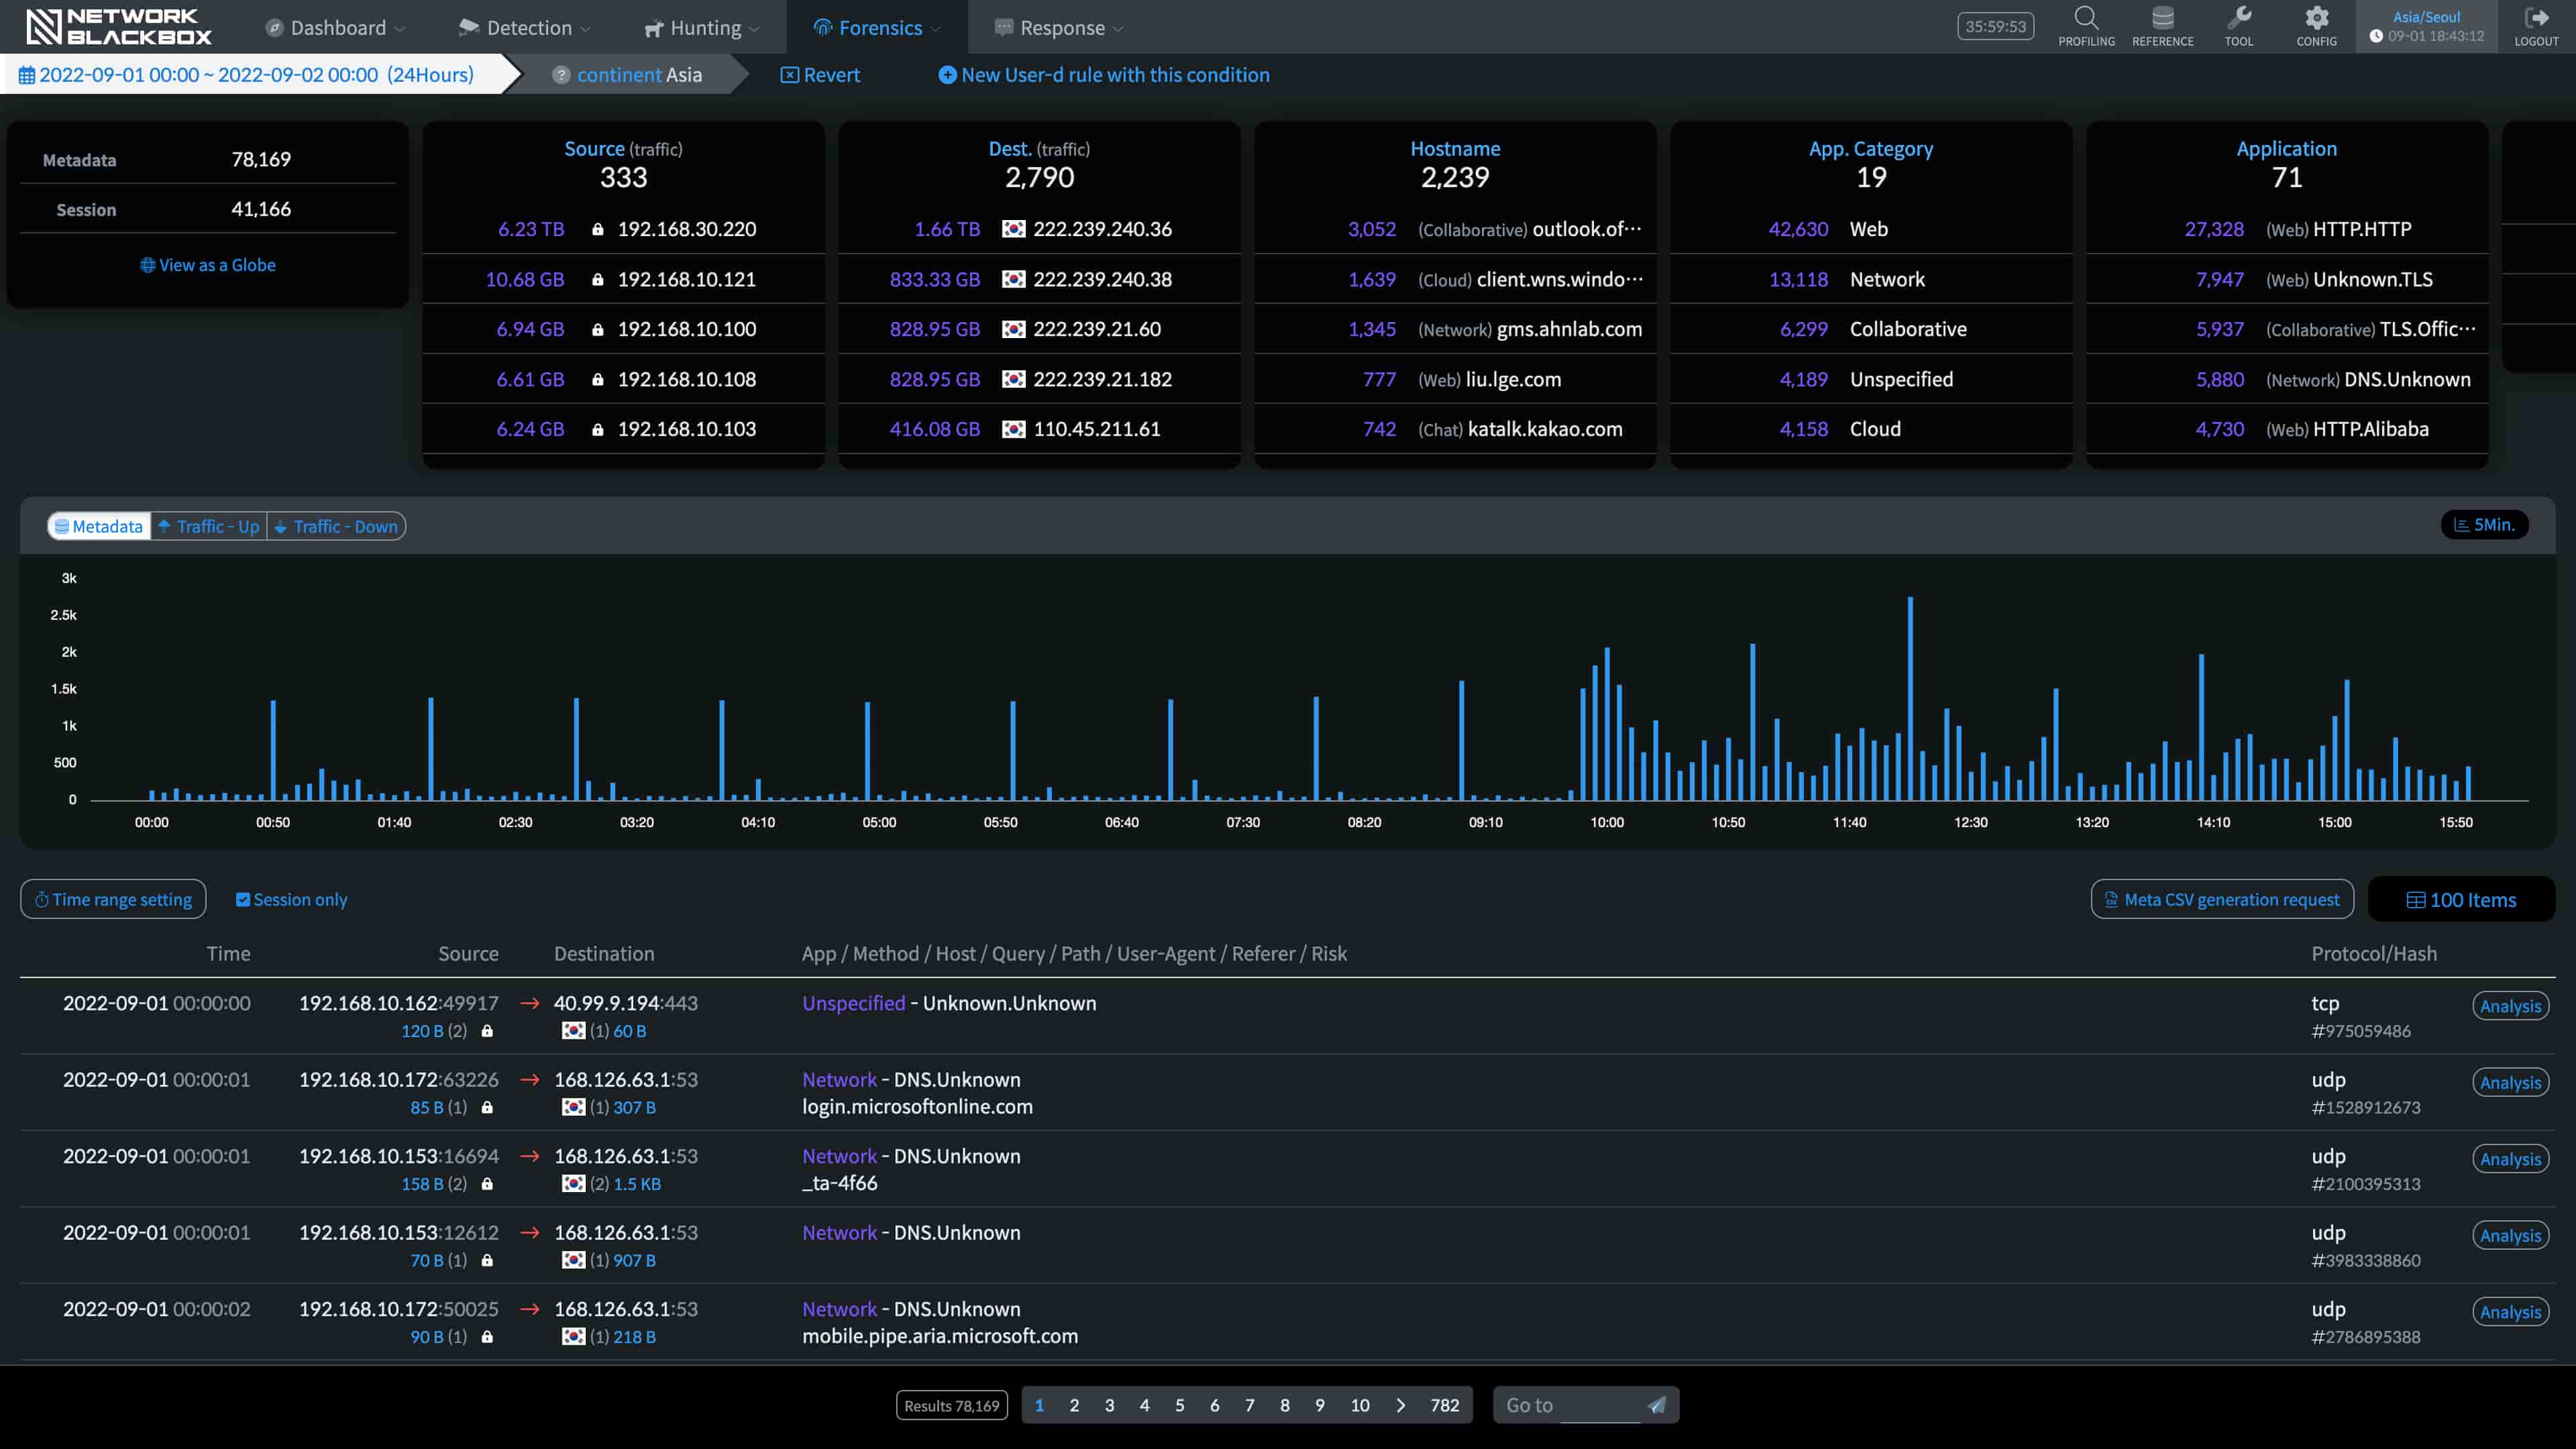Click the Web app category row
This screenshot has height=1449, width=2576.
point(1870,229)
